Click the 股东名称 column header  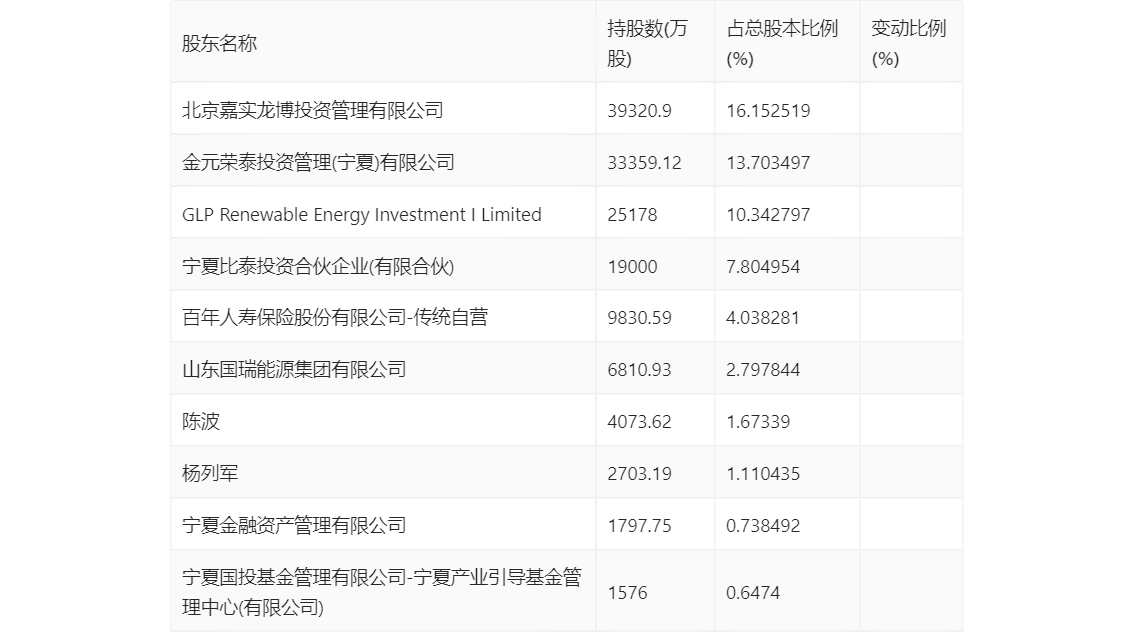tap(219, 43)
